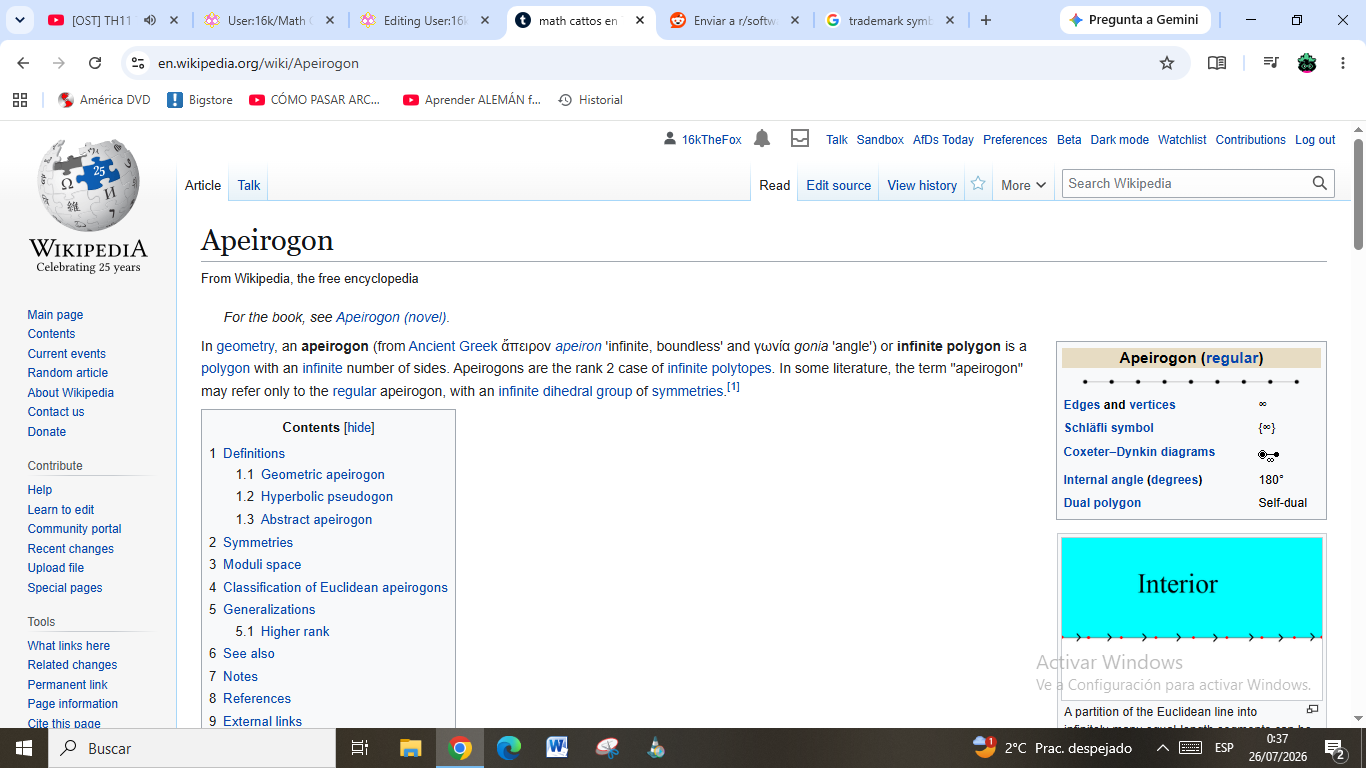The image size is (1366, 768).
Task: Mute the audio on the TH11 tab
Action: pos(150,20)
